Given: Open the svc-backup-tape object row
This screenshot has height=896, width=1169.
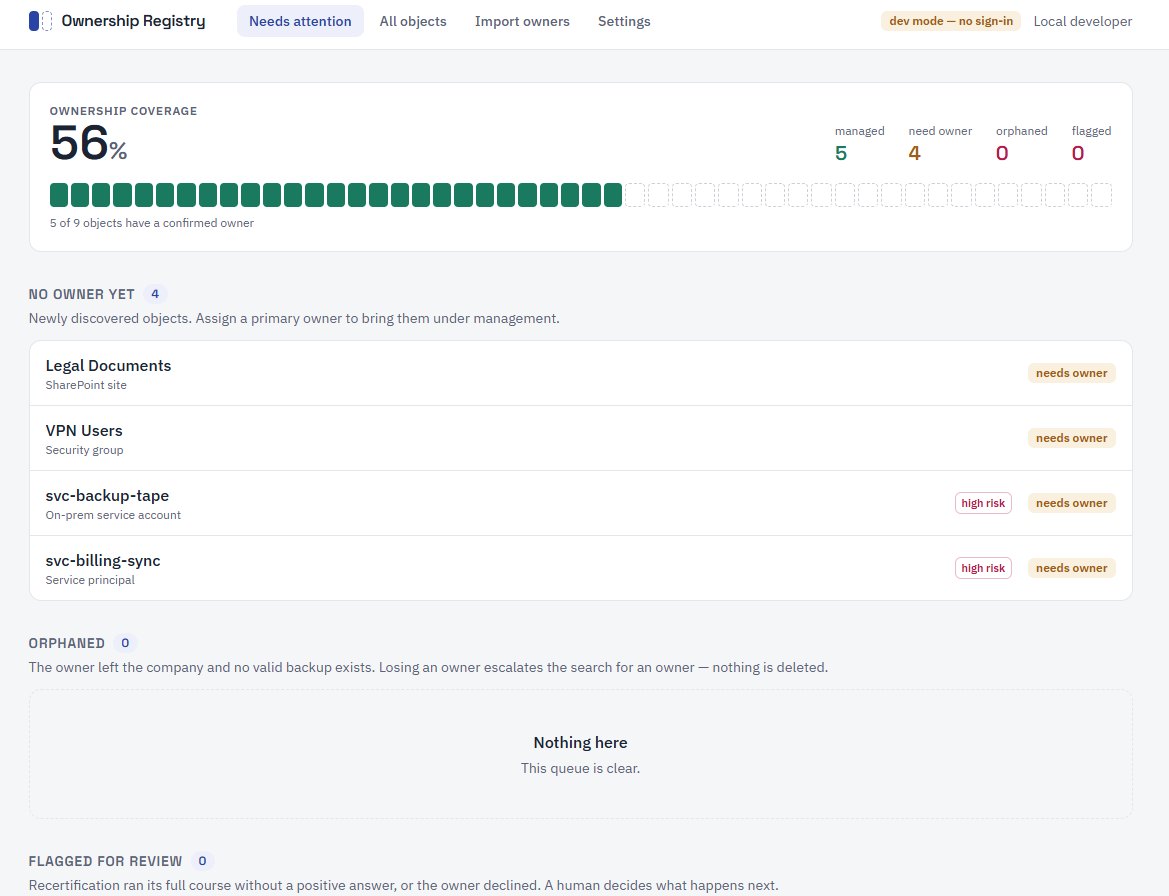Looking at the screenshot, I should point(581,503).
